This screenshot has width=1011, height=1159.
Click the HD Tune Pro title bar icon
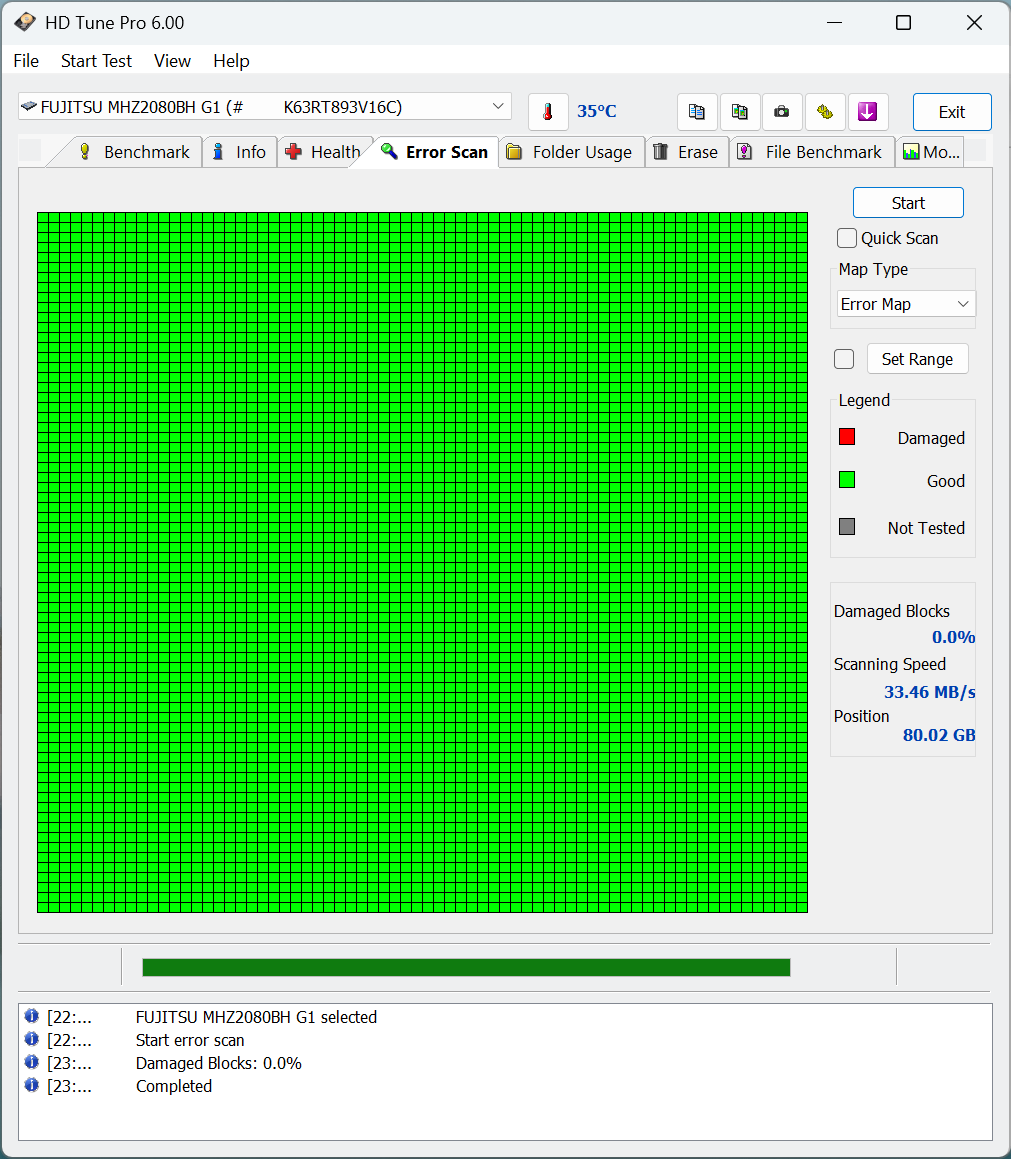24,22
